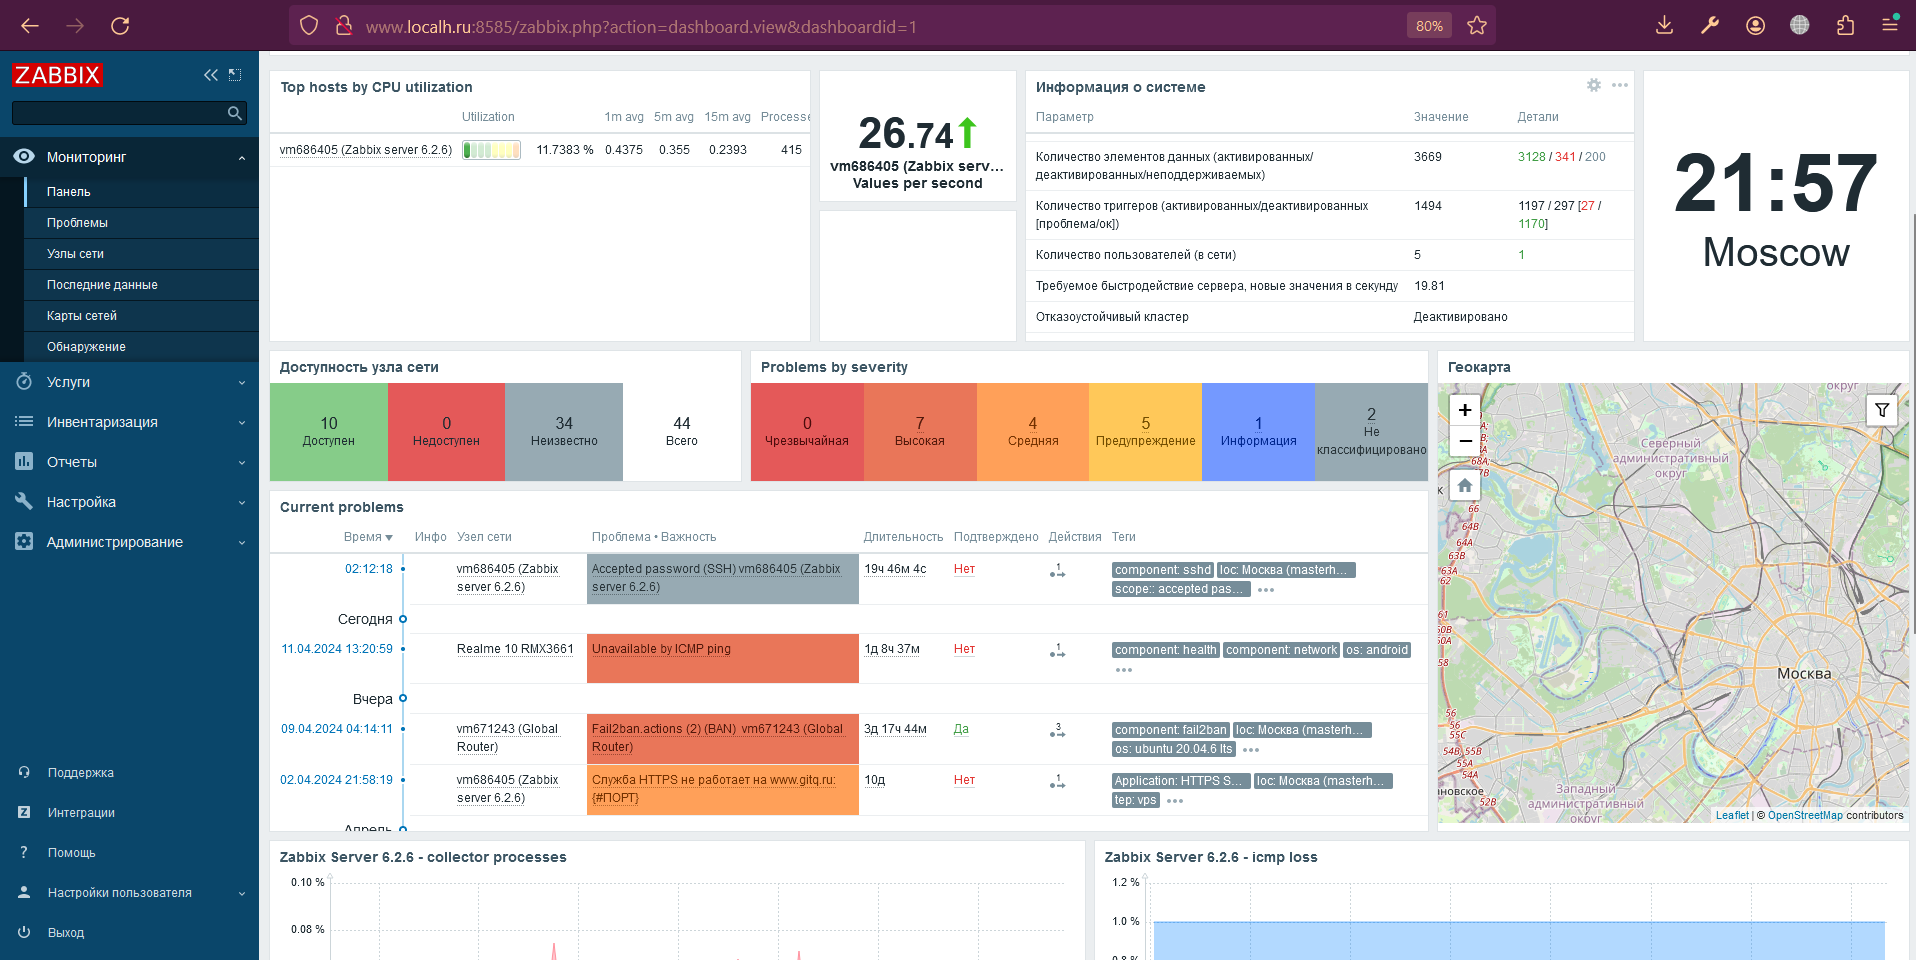Viewport: 1916px width, 960px height.
Task: Collapse the Мониторинг menu section
Action: click(x=129, y=157)
